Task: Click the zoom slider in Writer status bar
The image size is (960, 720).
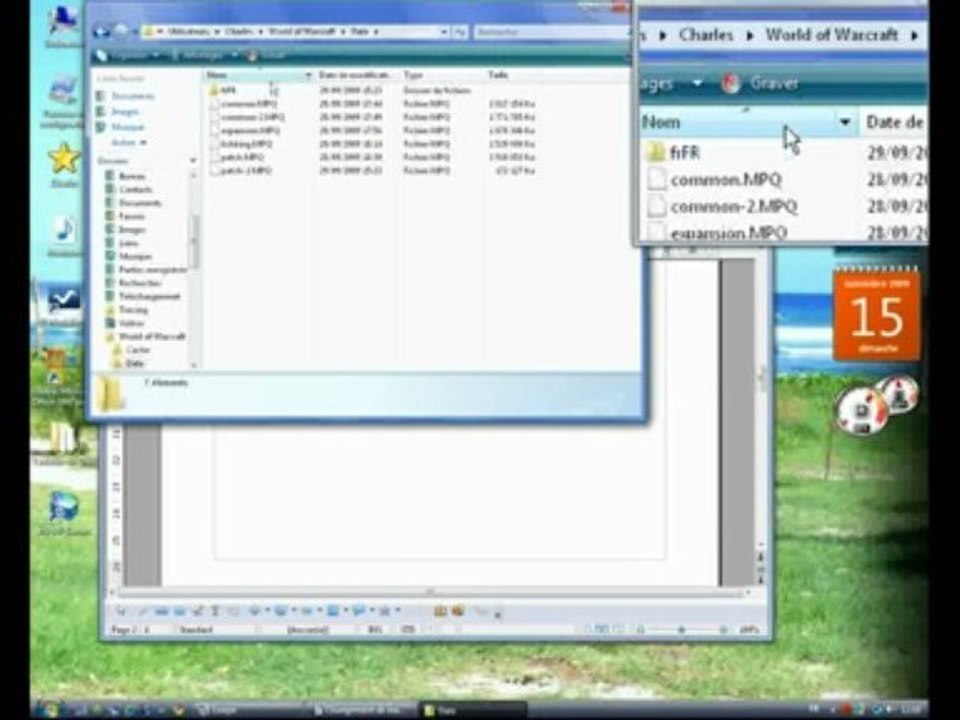Action: 681,630
